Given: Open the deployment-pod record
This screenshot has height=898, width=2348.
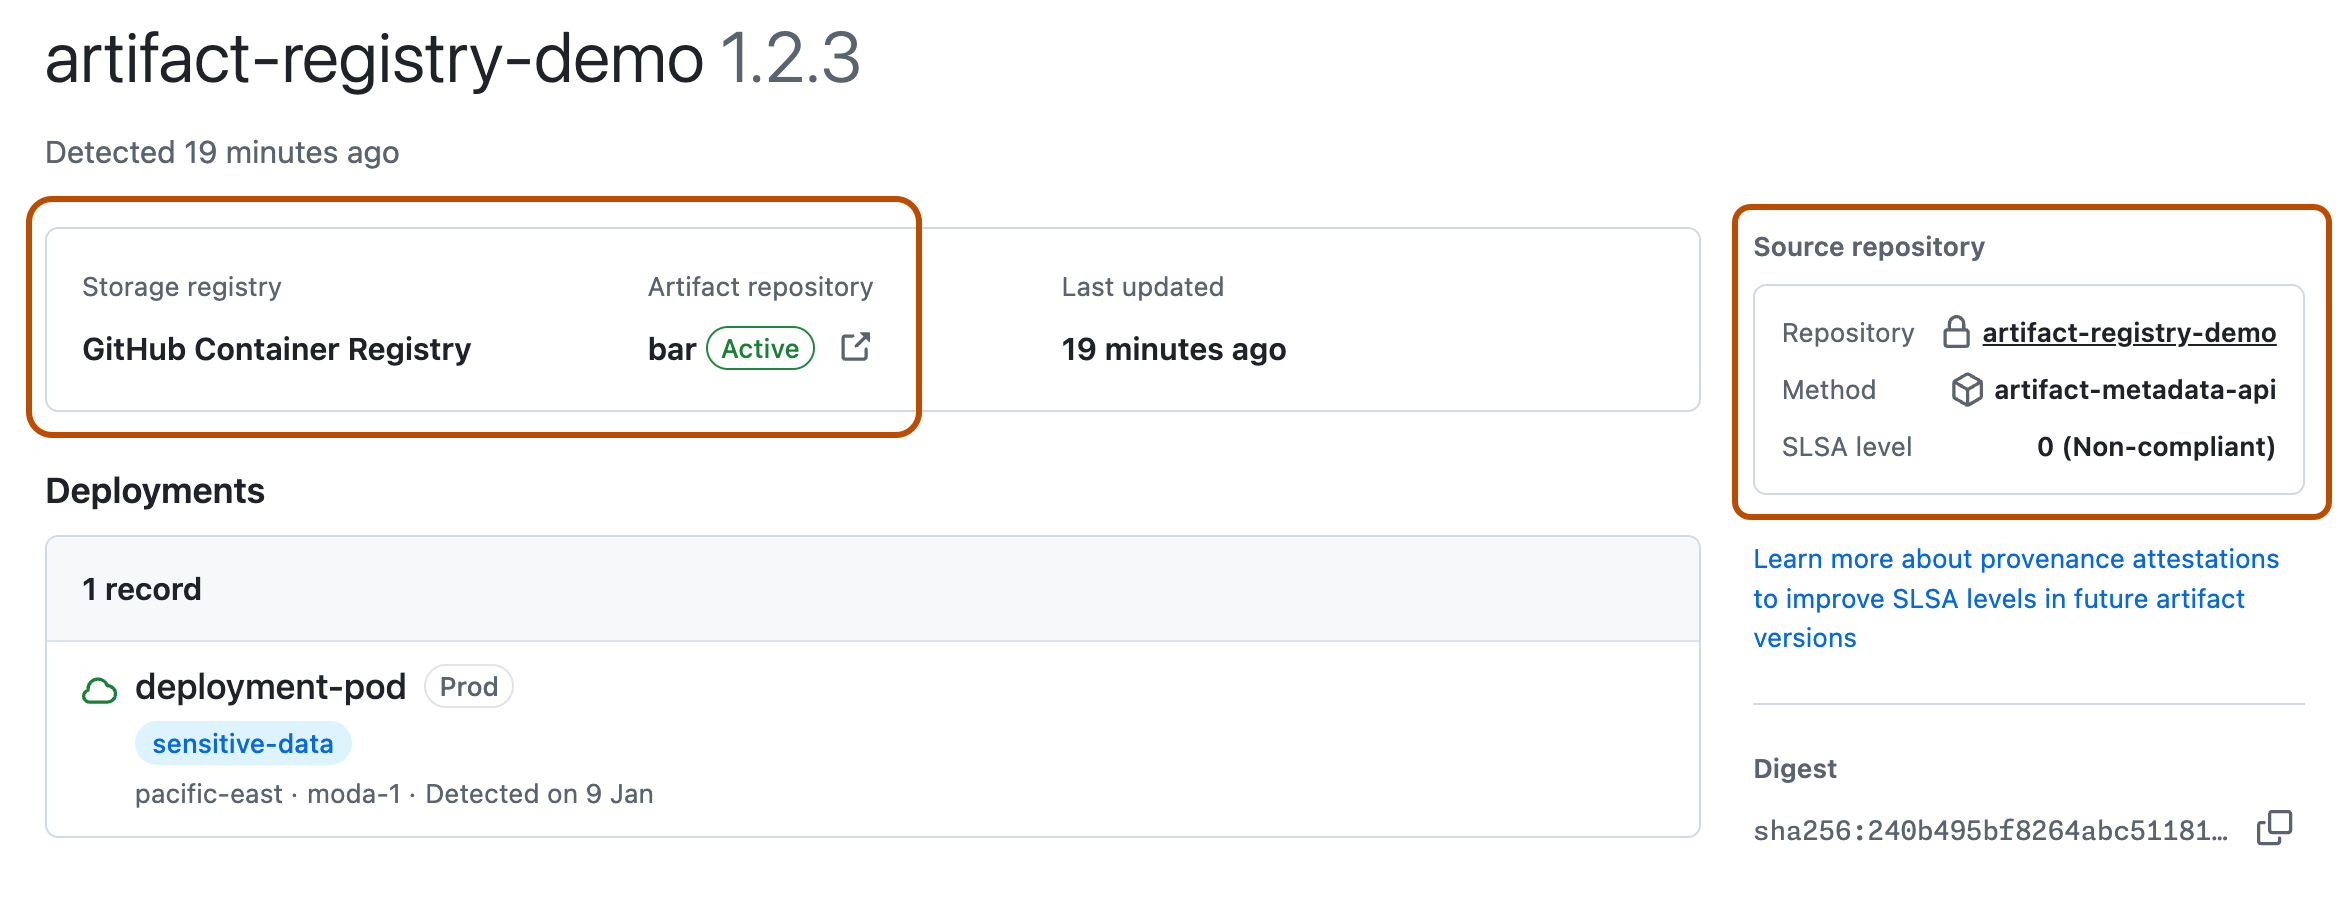Looking at the screenshot, I should coord(270,687).
